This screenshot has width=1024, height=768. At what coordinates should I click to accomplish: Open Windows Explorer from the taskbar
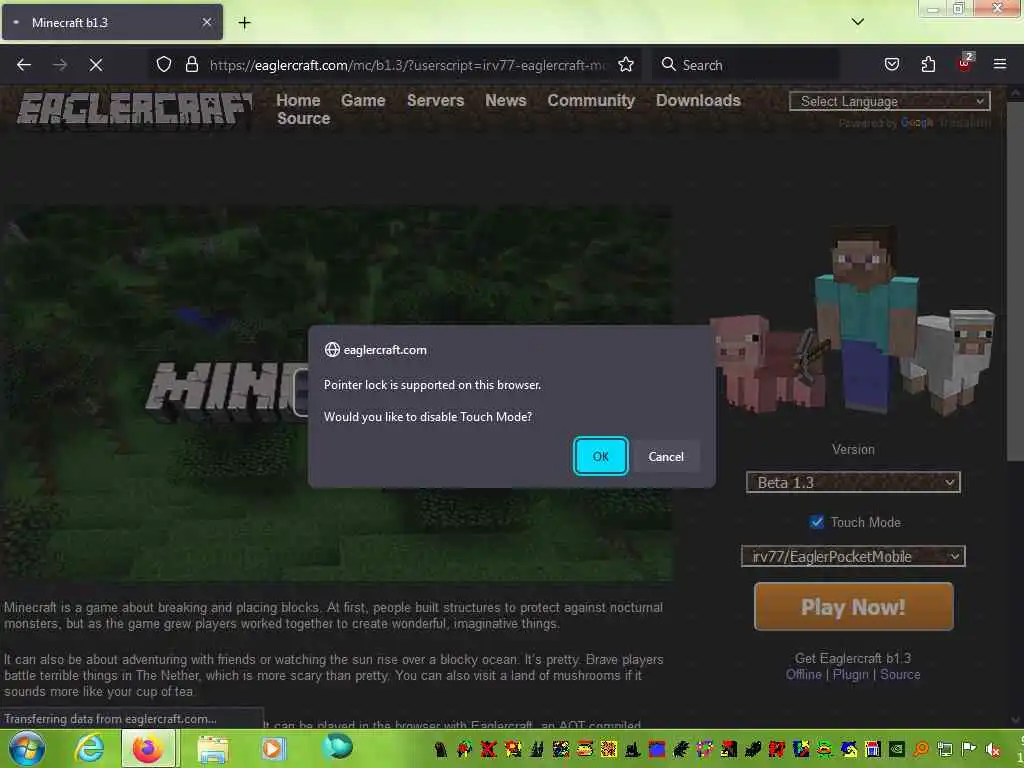tap(213, 748)
